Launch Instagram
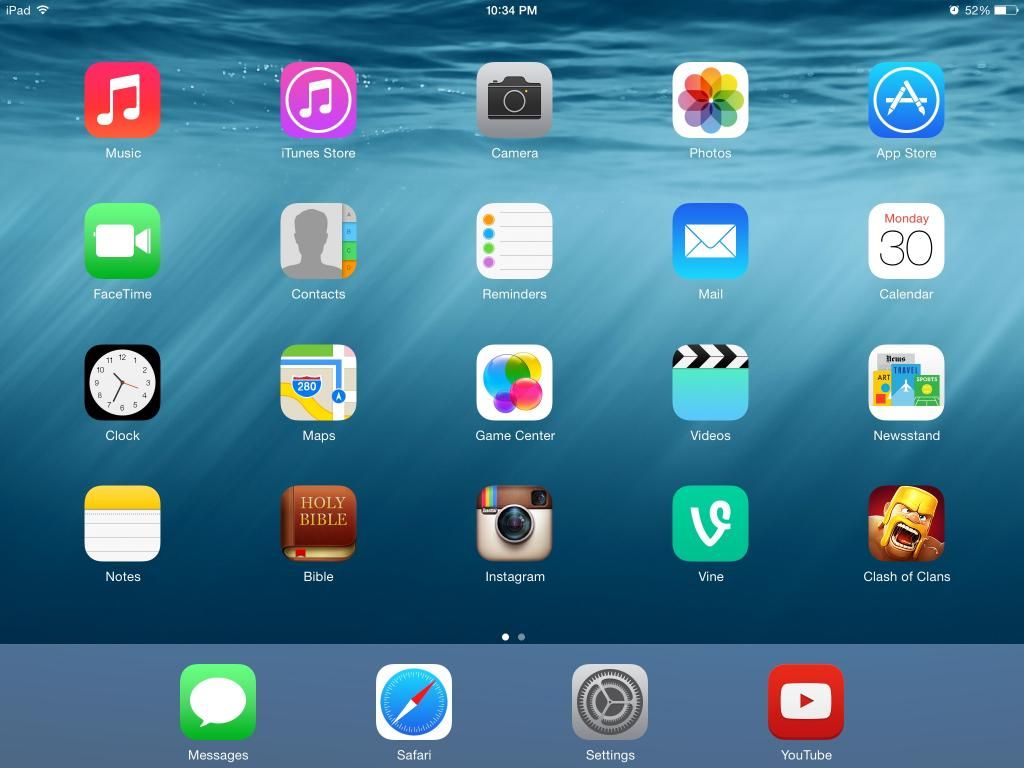This screenshot has height=768, width=1024. (514, 523)
